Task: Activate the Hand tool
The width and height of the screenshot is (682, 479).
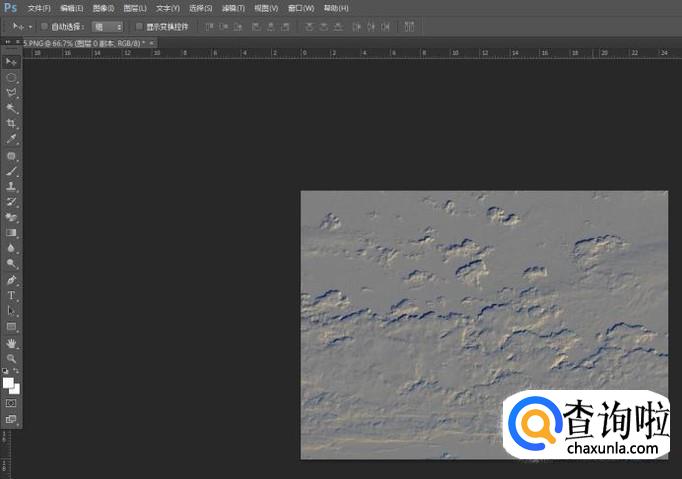Action: 12,343
